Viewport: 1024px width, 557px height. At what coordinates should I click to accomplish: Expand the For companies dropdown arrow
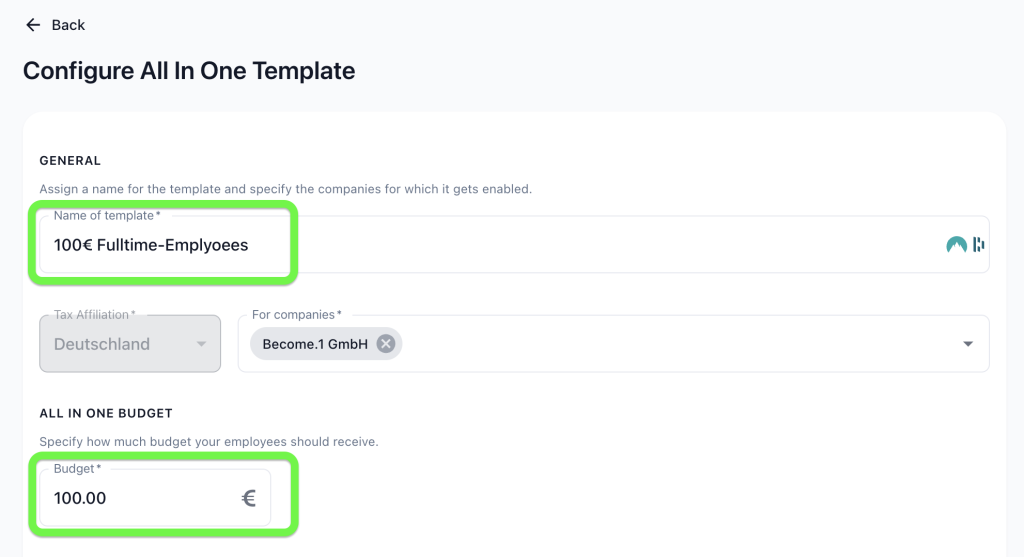(968, 343)
